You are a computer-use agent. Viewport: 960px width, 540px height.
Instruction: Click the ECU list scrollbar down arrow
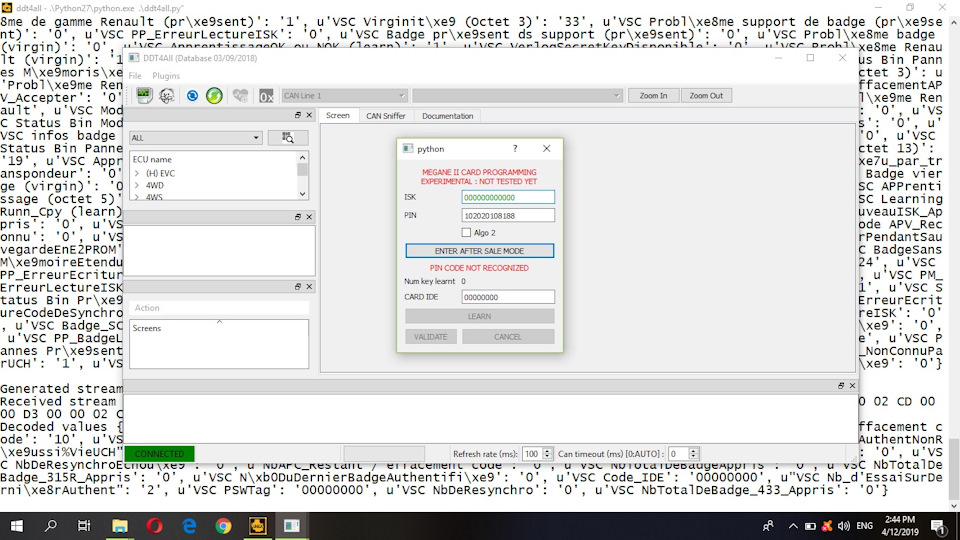click(x=302, y=194)
